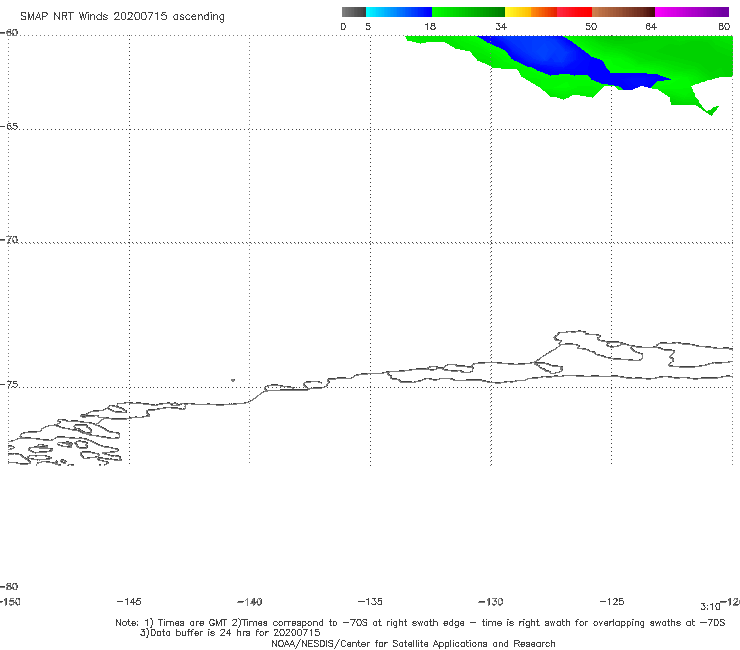Click the longitude label "-130"
The height and width of the screenshot is (650, 740).
[x=491, y=602]
